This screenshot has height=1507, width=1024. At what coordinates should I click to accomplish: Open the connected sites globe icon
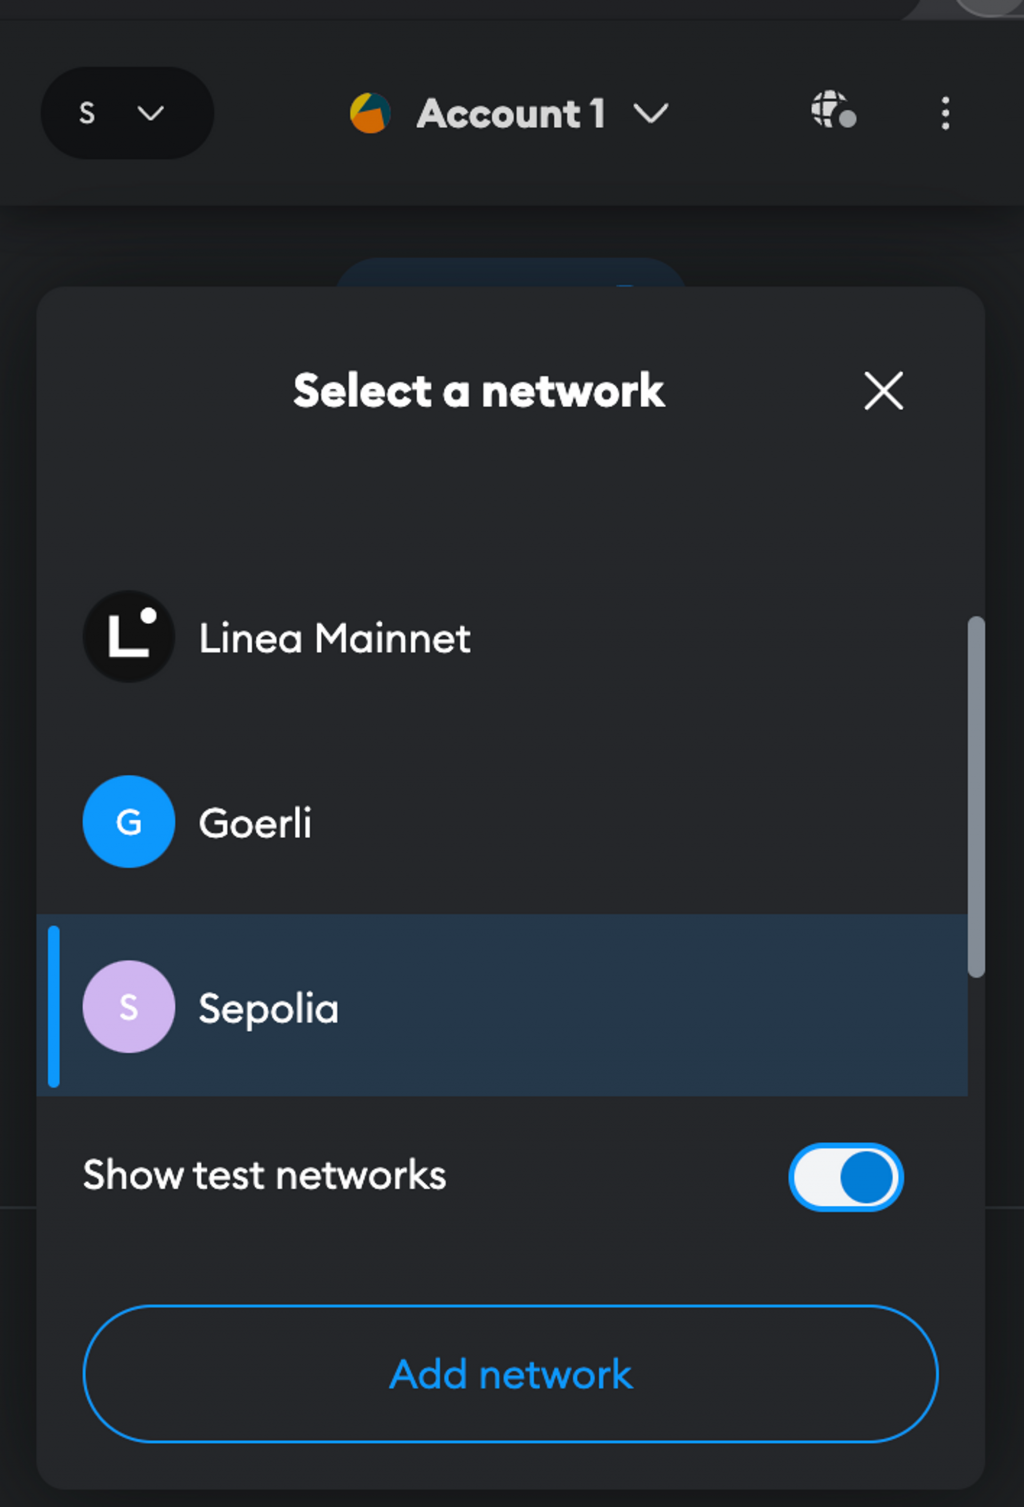point(833,110)
